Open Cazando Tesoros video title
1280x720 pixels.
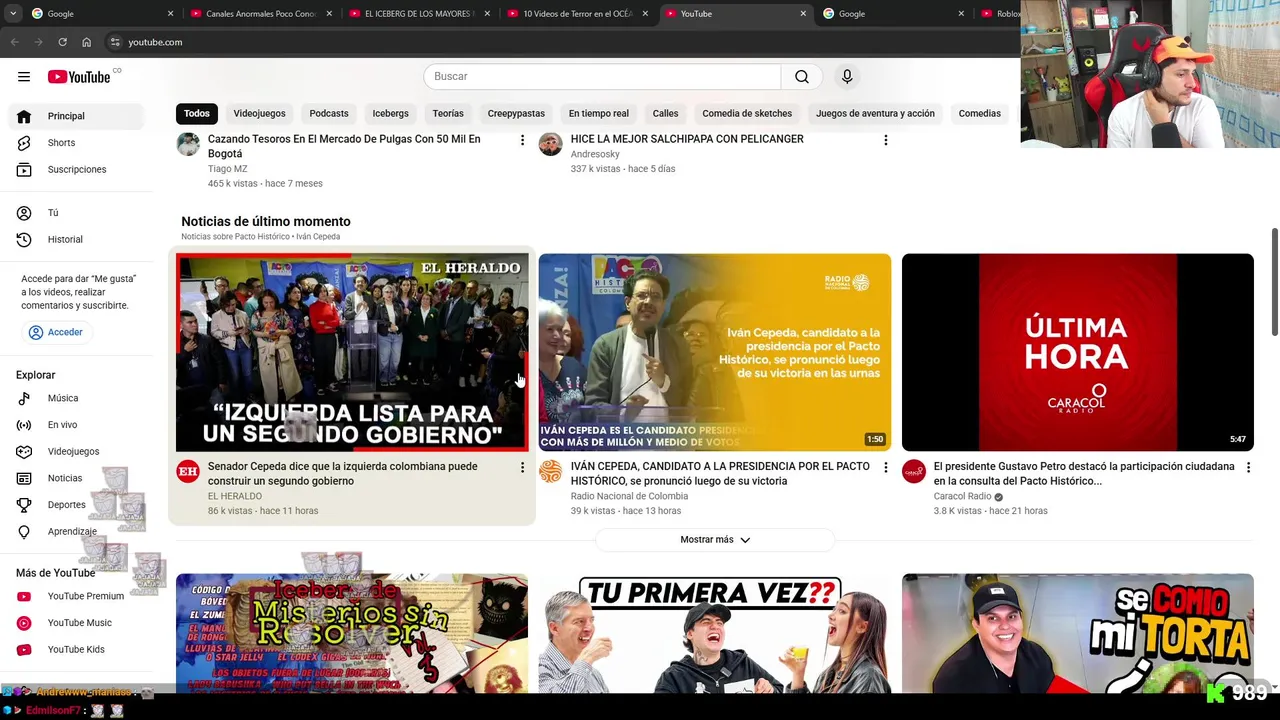coord(344,147)
